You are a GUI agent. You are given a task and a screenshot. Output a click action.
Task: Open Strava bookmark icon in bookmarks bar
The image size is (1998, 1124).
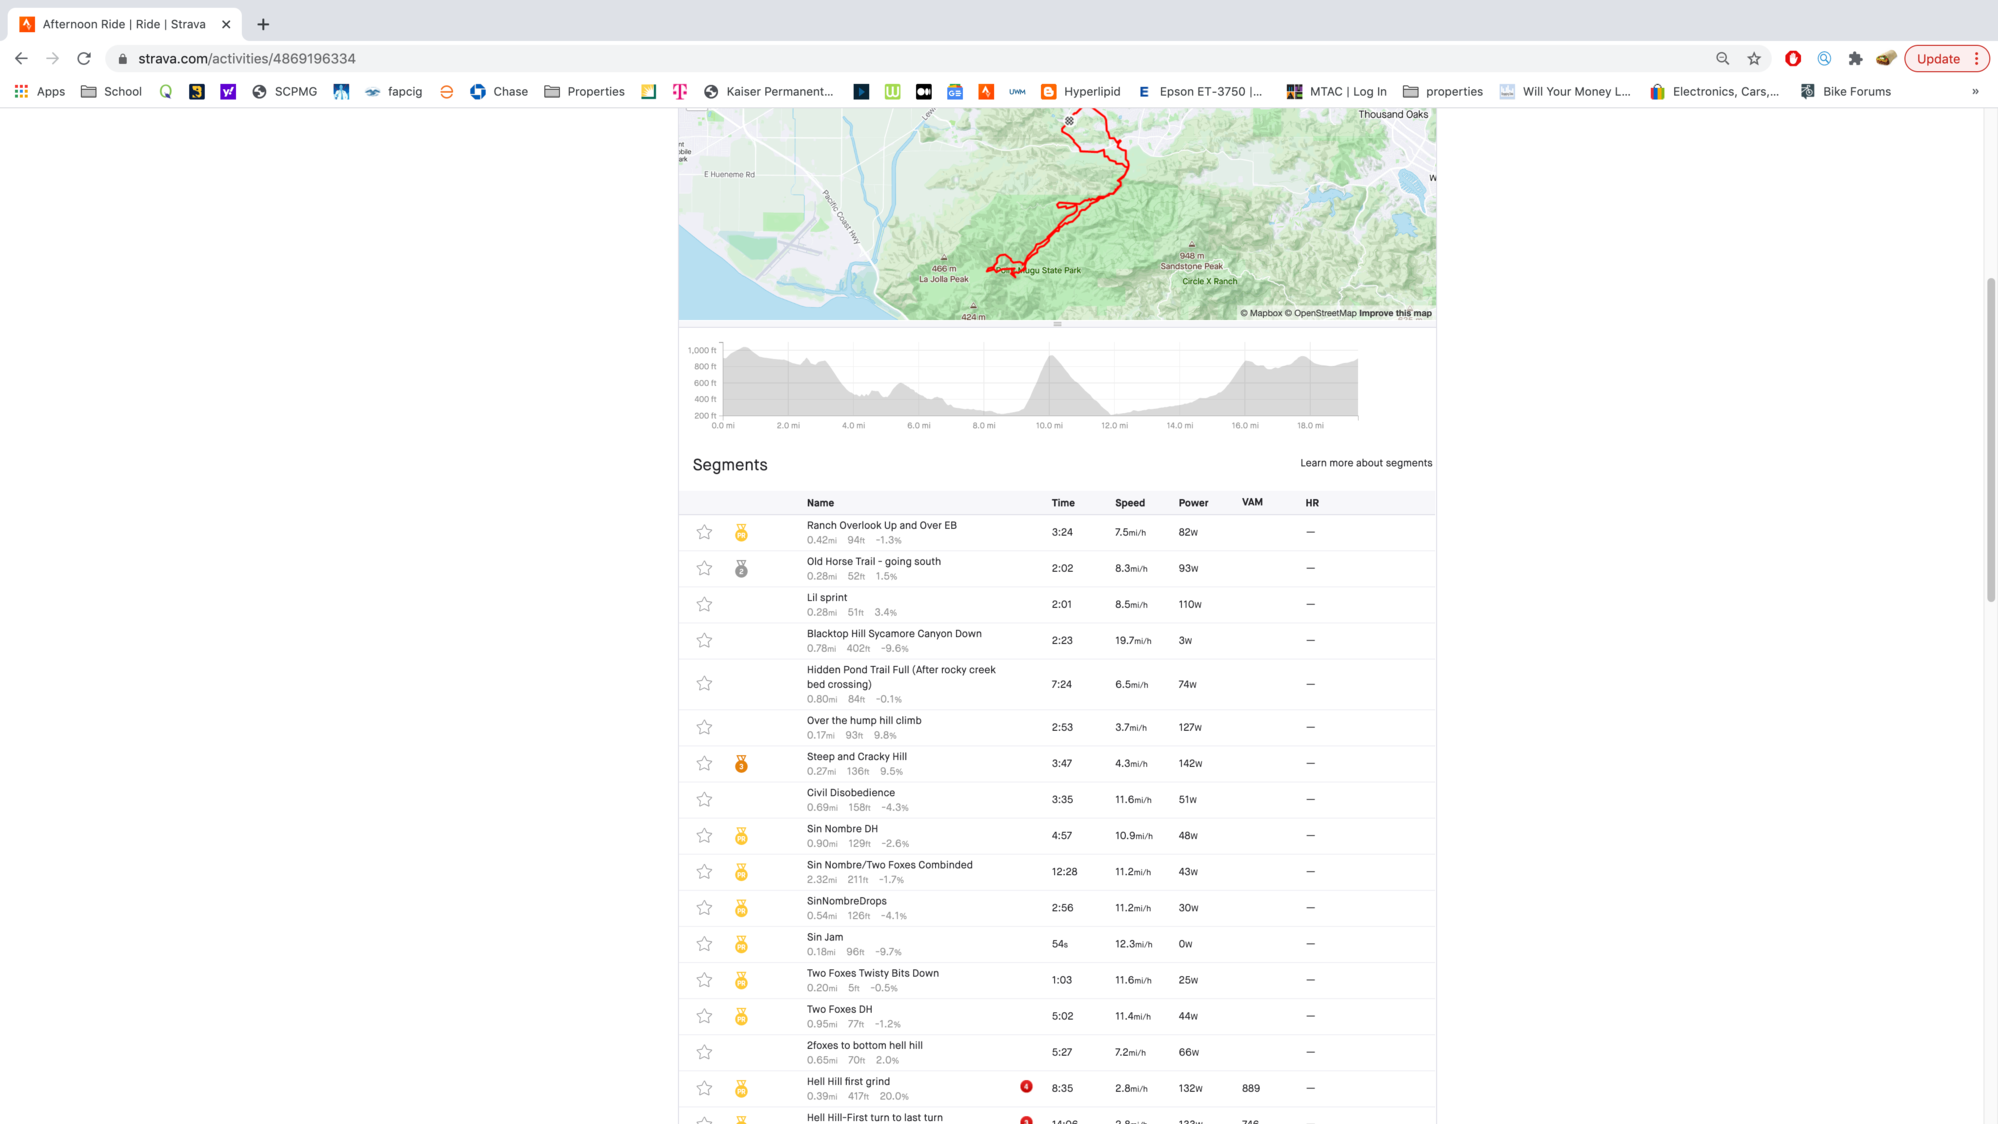(x=986, y=91)
